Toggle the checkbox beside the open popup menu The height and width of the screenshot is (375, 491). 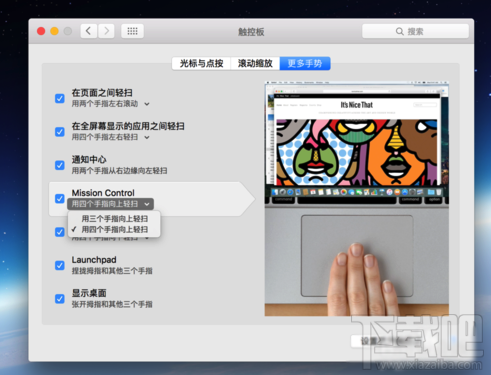pos(60,232)
